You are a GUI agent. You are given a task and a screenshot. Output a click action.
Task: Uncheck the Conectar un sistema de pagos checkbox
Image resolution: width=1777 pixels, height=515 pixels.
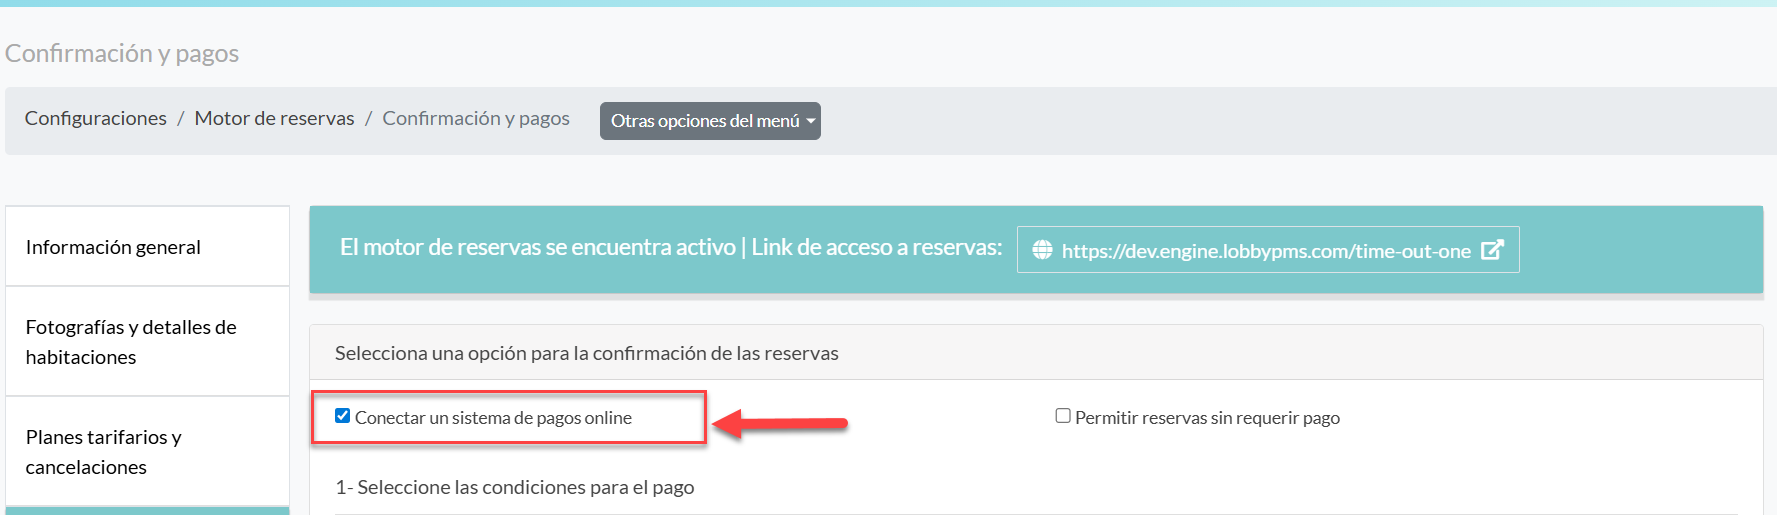[x=342, y=416]
